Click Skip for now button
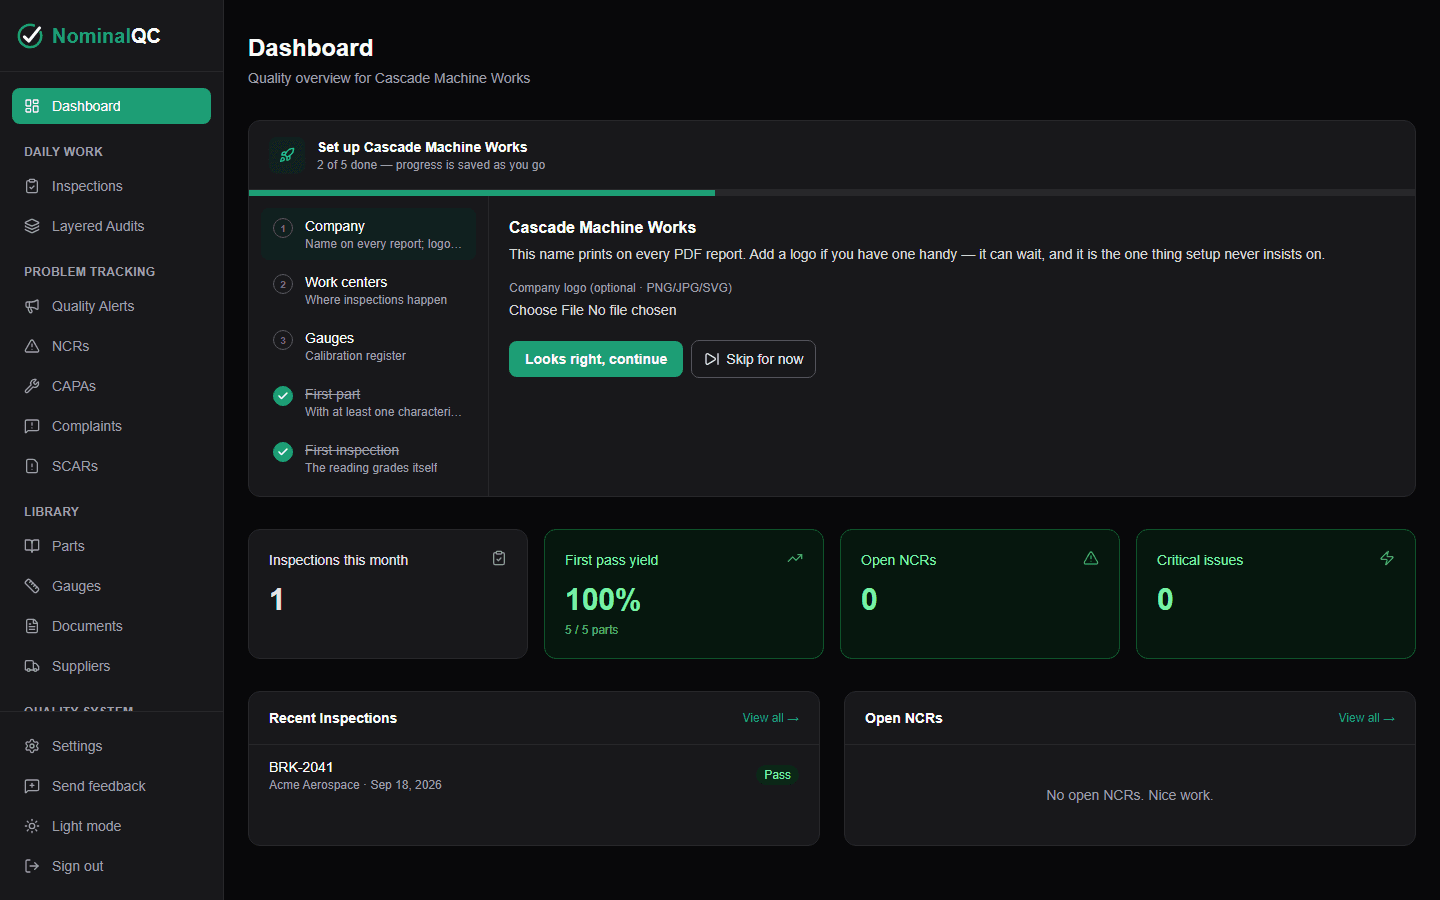 coord(753,359)
